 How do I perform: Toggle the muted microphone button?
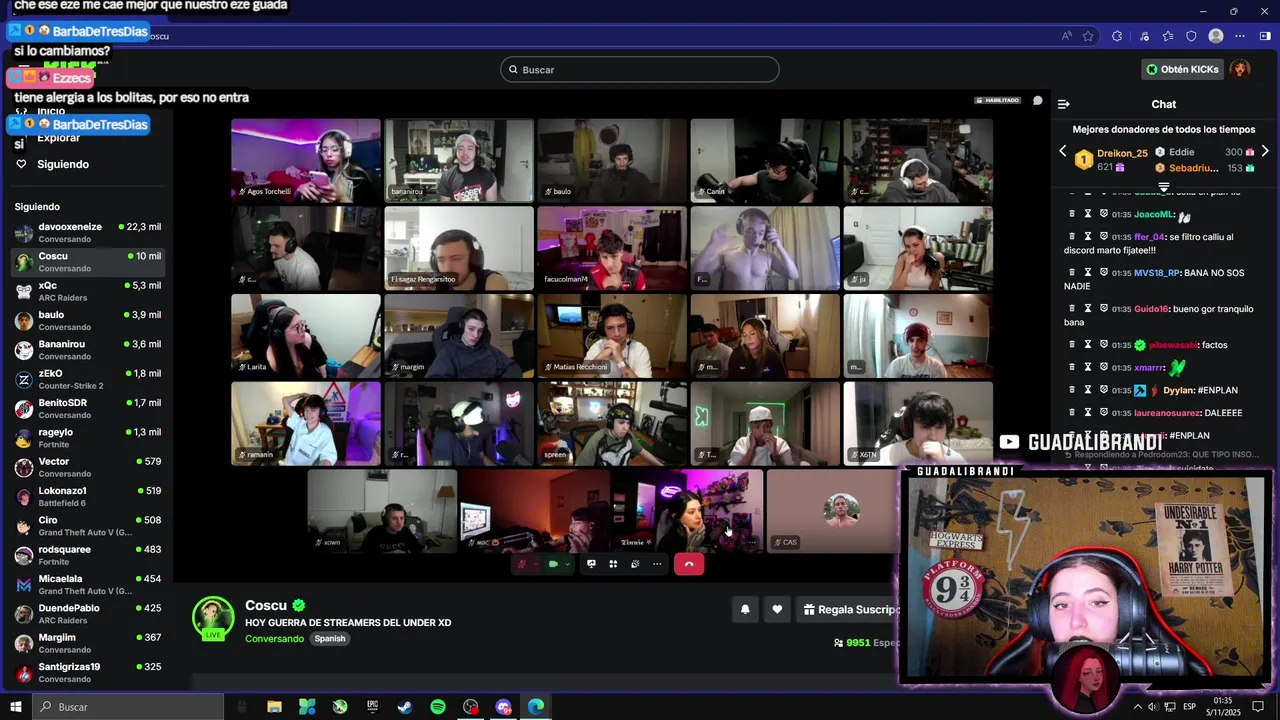[x=521, y=564]
